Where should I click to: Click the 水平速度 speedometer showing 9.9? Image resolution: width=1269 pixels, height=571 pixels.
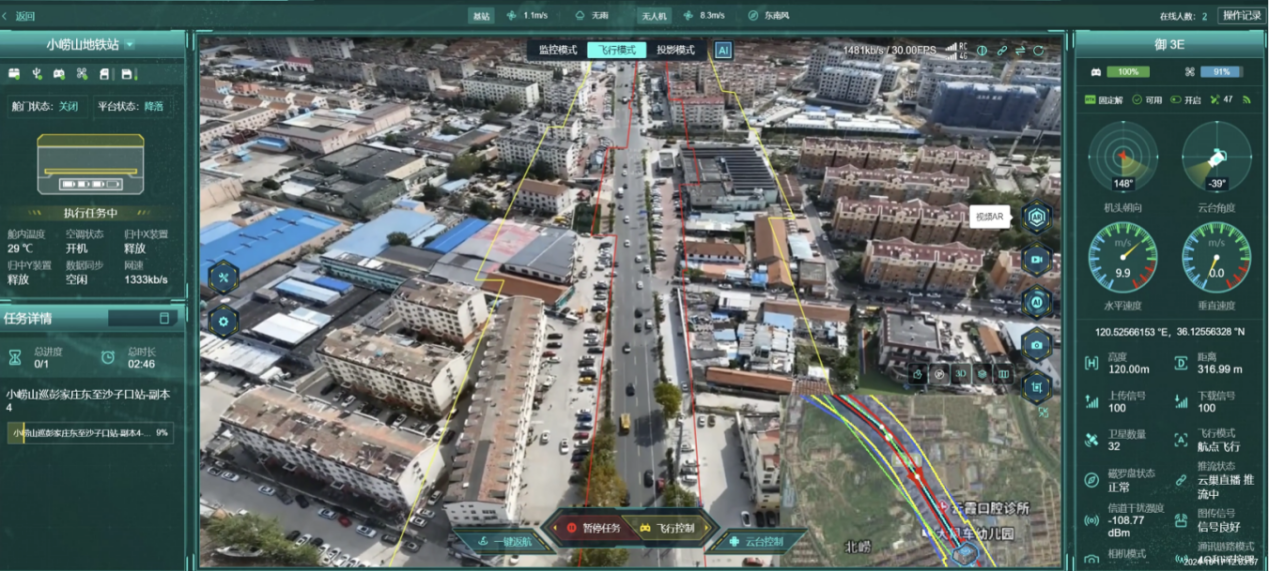click(x=1123, y=258)
